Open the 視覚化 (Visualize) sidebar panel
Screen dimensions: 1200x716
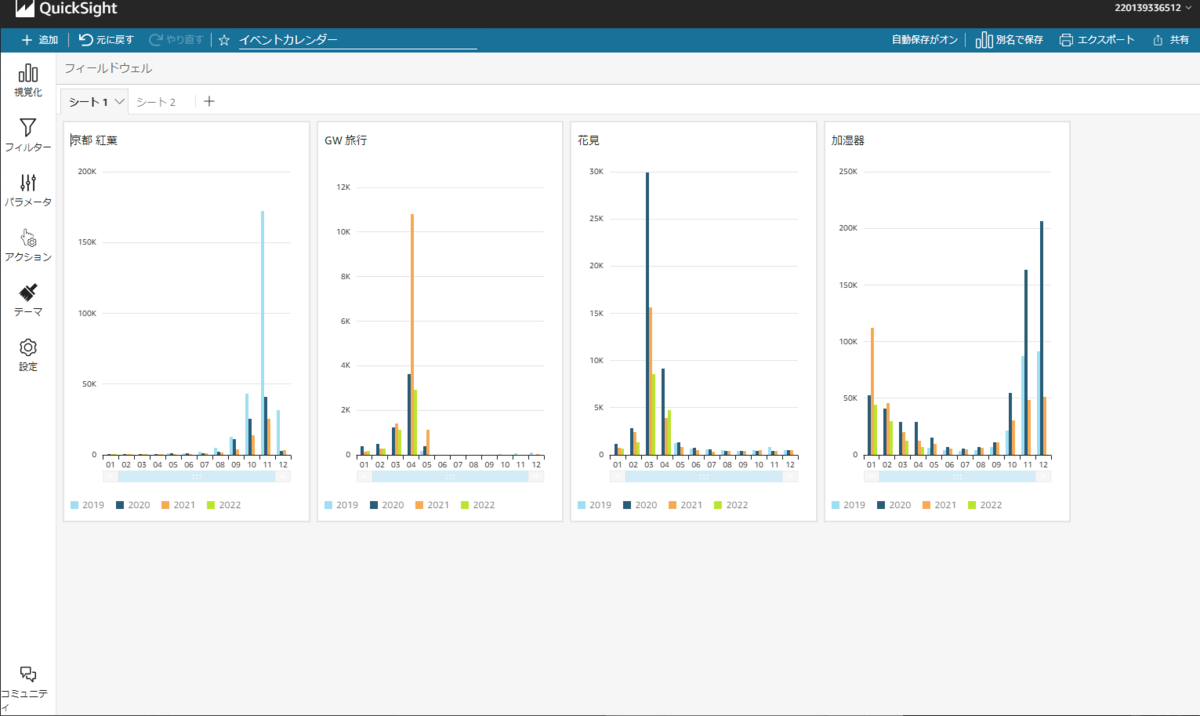(28, 80)
